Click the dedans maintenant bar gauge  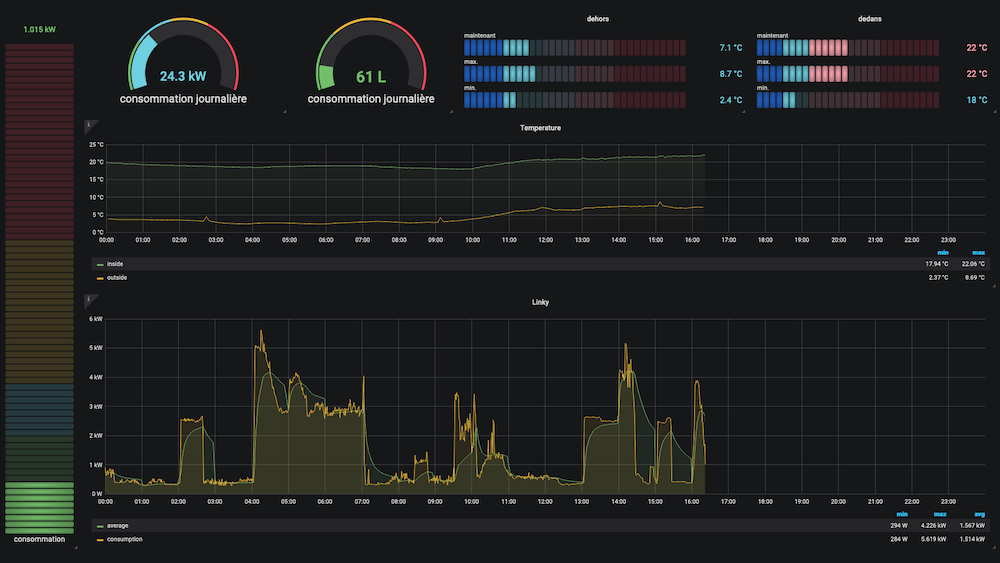click(x=848, y=48)
